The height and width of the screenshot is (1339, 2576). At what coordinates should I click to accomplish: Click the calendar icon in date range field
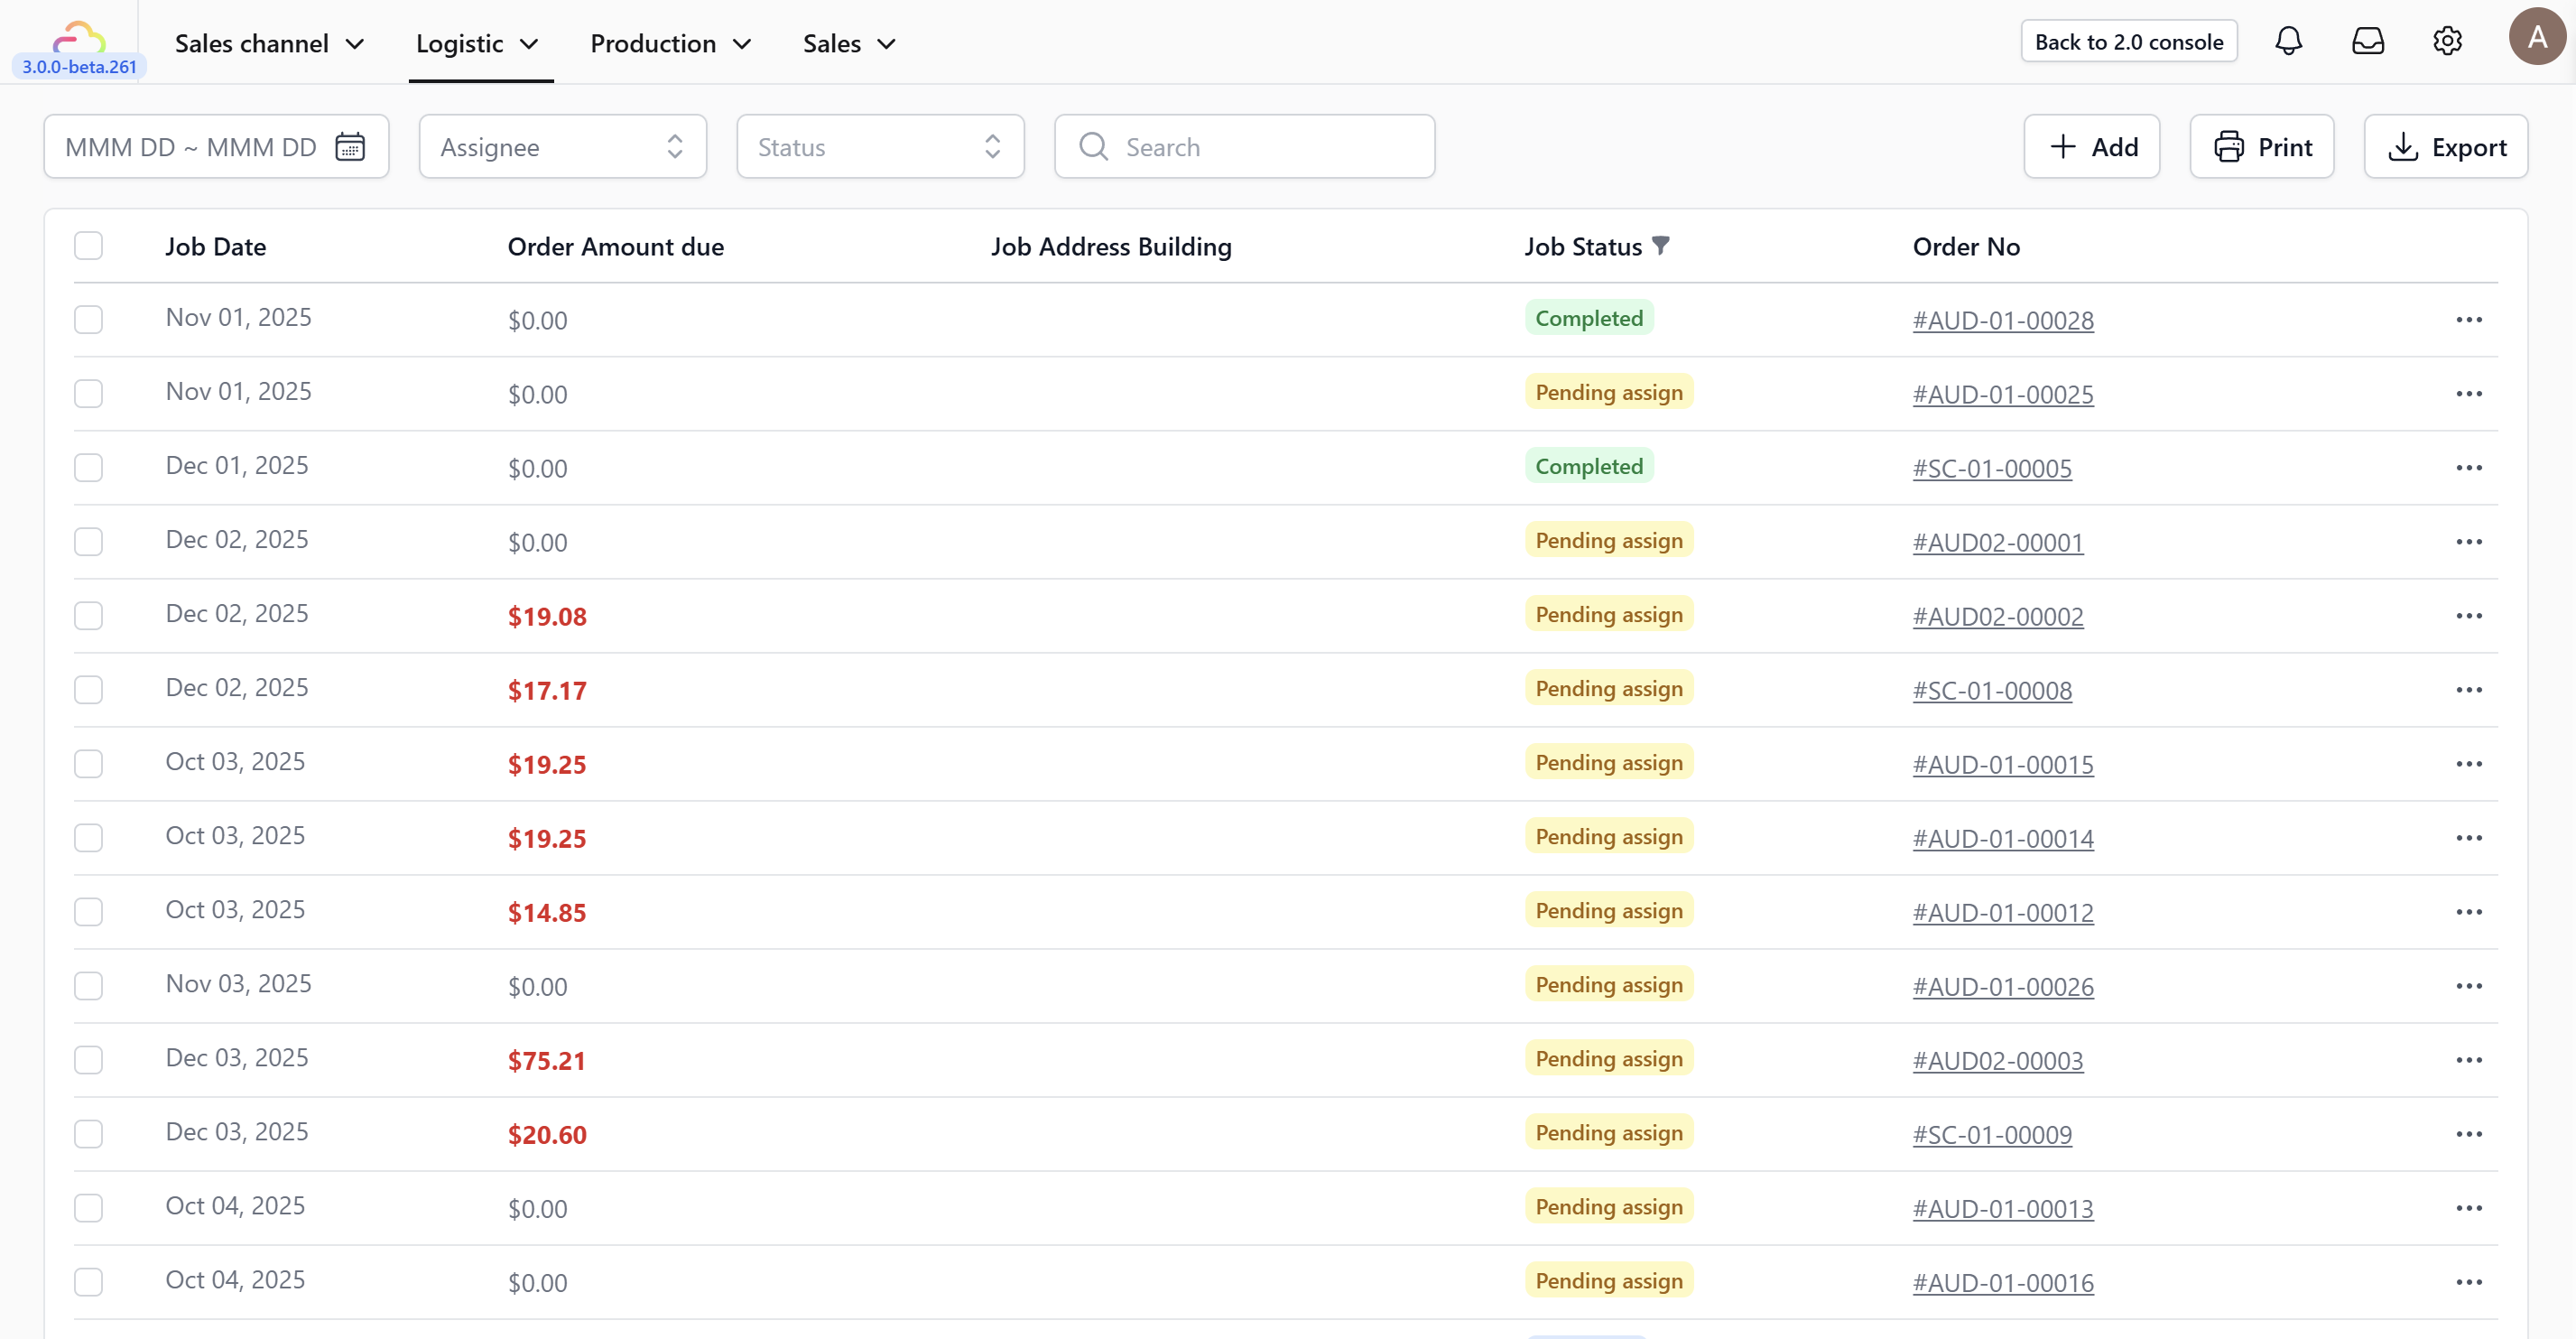point(350,147)
